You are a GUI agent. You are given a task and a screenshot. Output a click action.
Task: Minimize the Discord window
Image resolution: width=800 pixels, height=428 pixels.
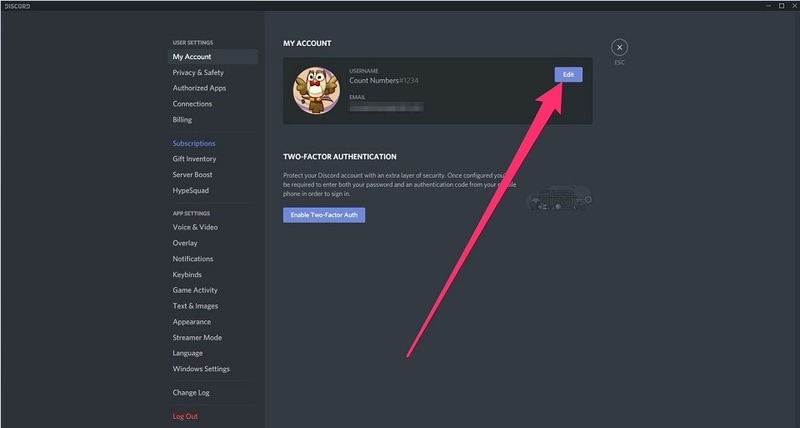coord(763,5)
